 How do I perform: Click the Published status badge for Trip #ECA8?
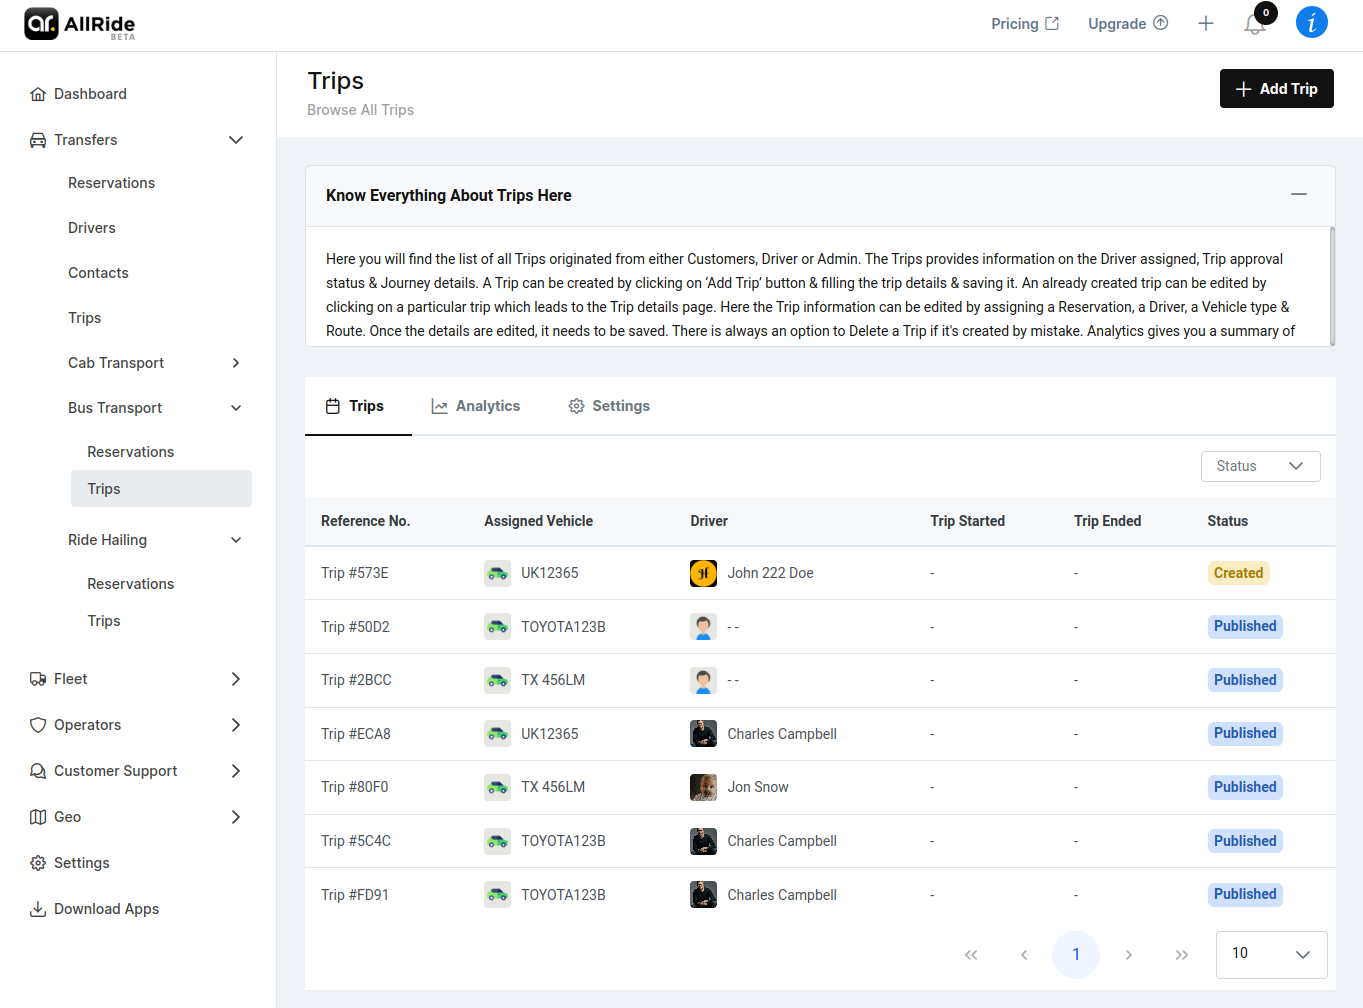[1244, 733]
